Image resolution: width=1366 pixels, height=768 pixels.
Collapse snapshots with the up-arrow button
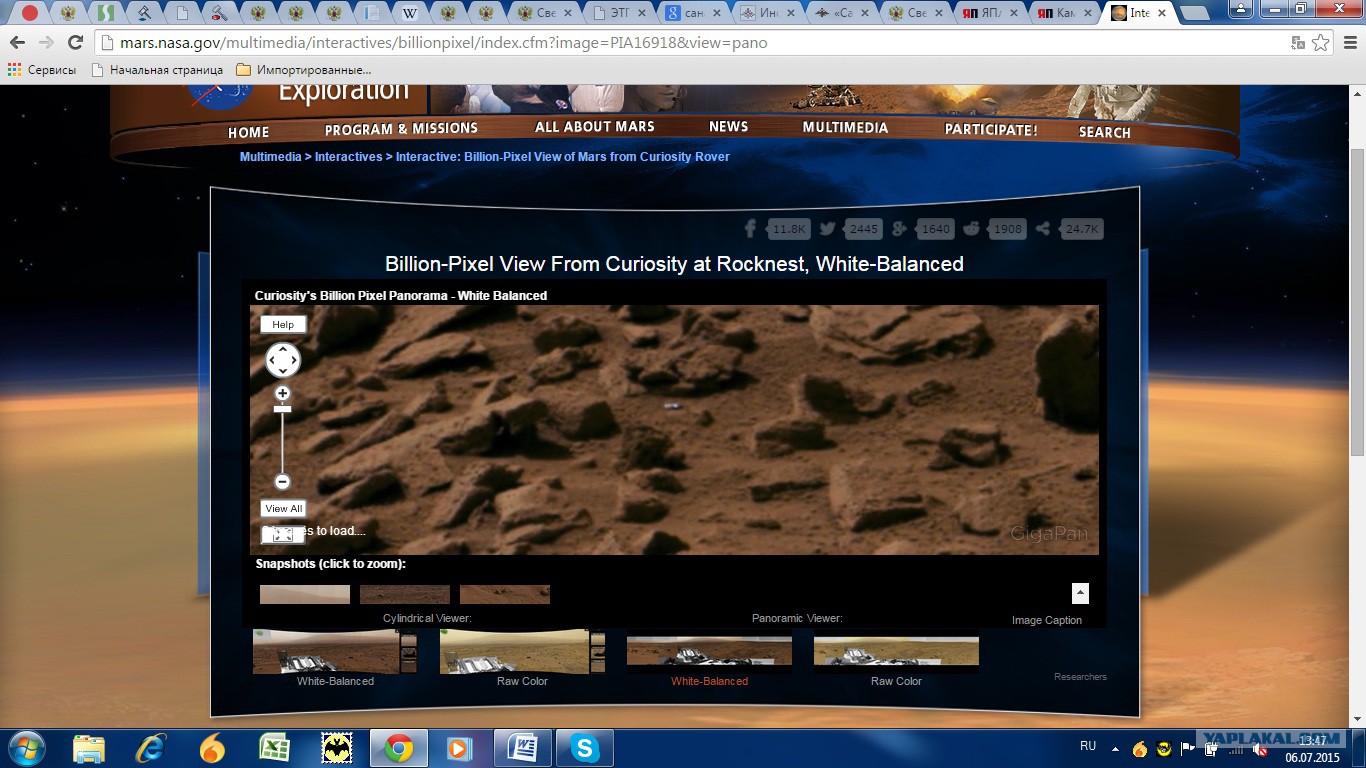[x=1080, y=593]
